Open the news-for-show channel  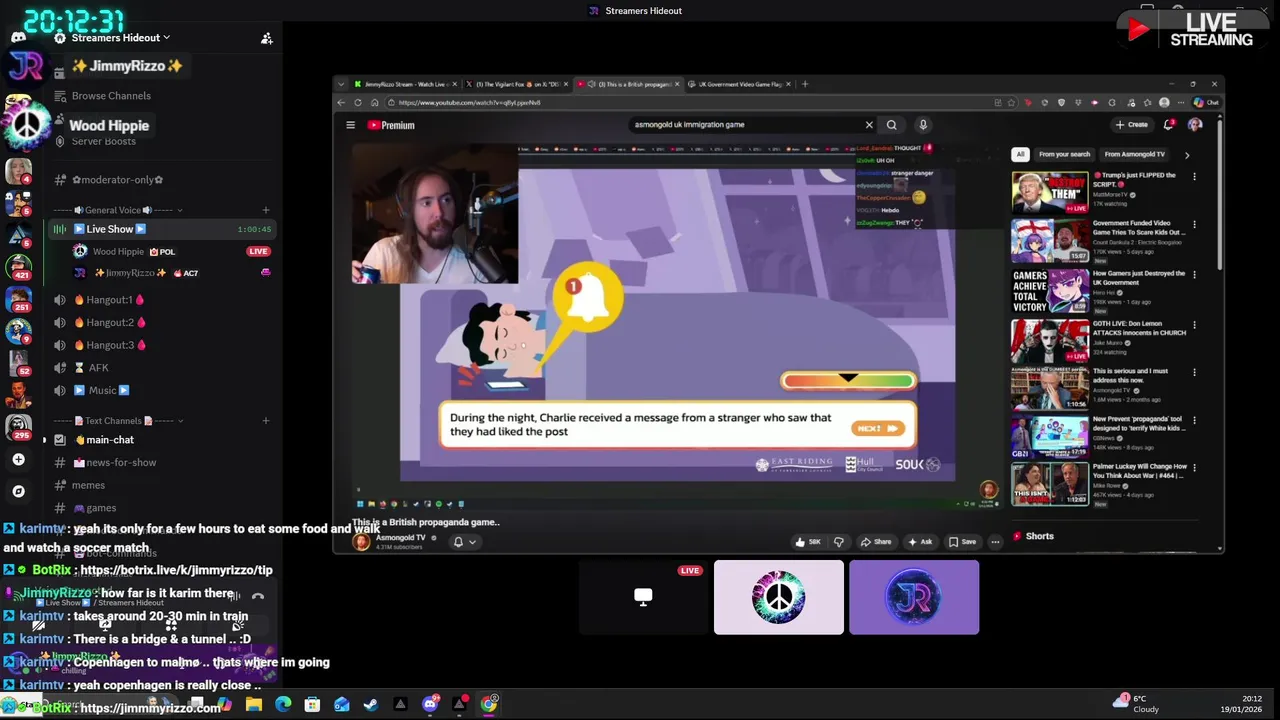click(x=121, y=463)
